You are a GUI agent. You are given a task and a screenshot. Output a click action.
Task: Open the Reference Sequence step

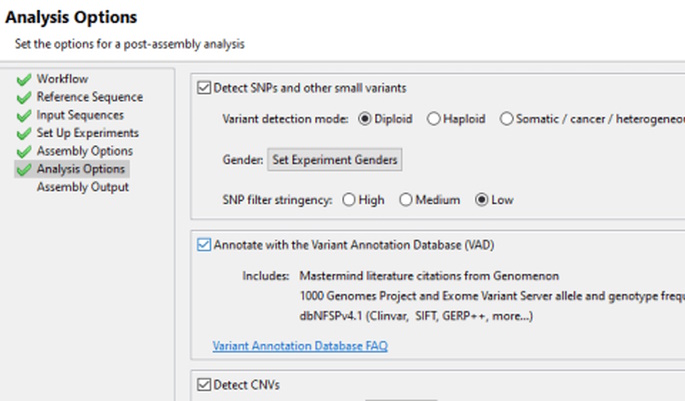tap(90, 97)
